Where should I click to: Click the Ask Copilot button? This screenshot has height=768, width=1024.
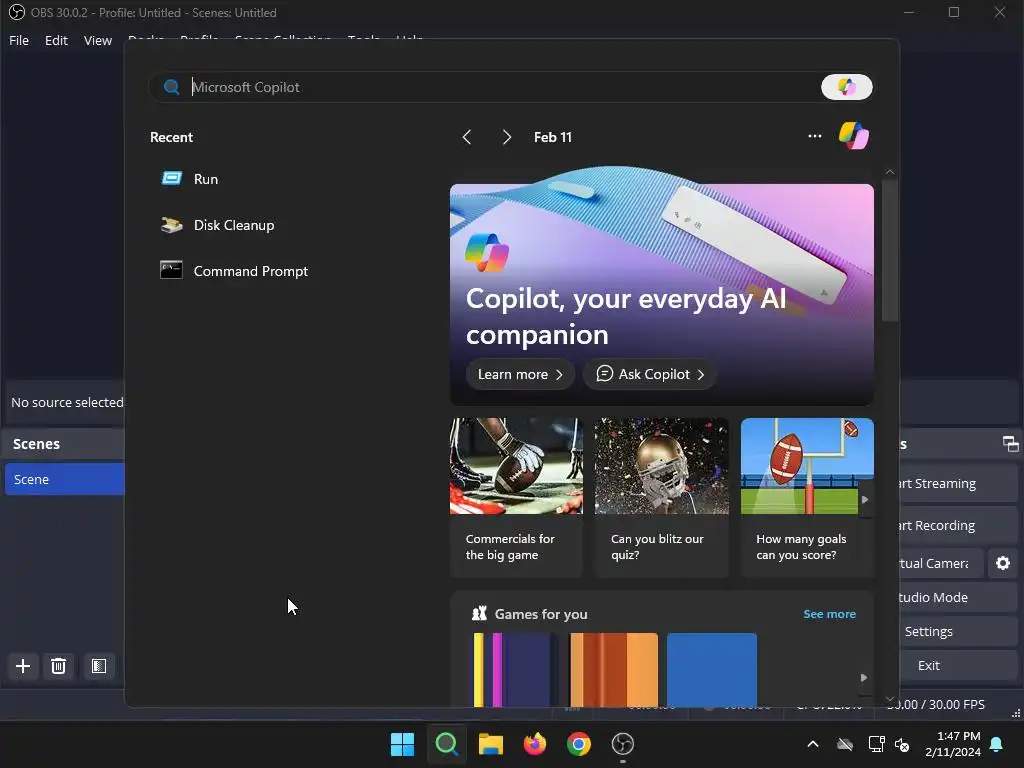650,374
